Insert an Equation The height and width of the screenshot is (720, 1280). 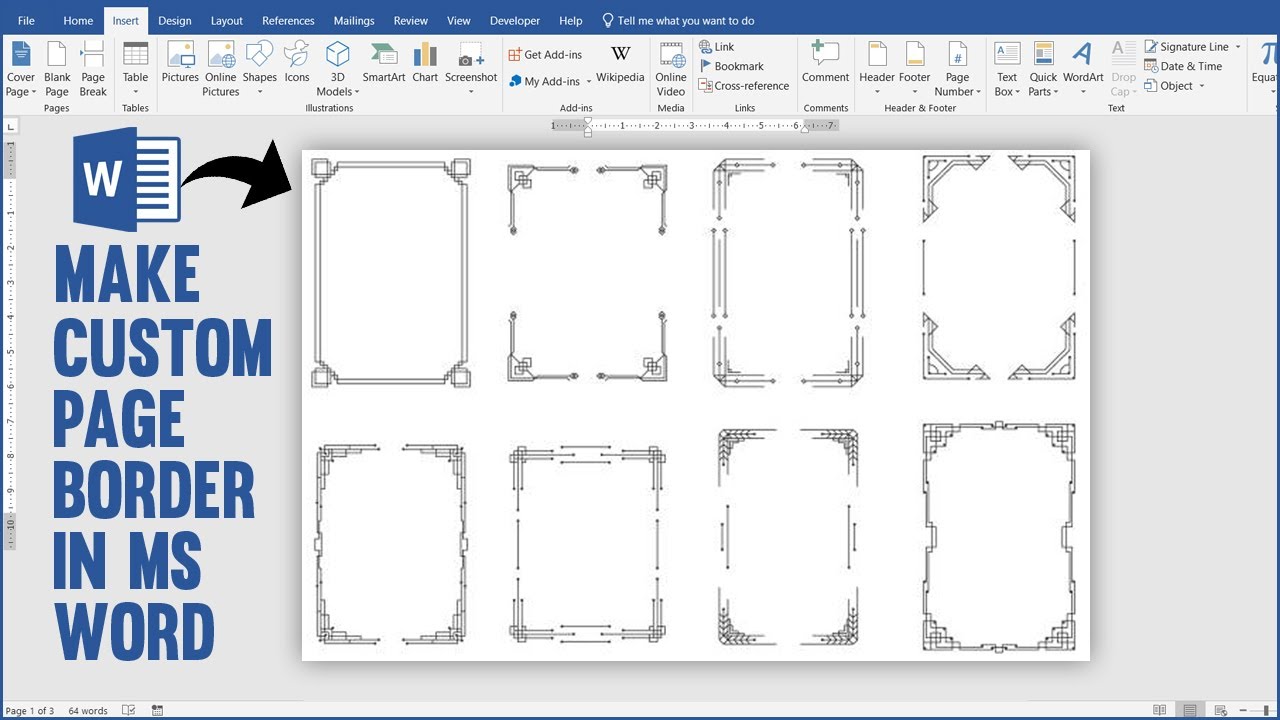click(x=1265, y=69)
